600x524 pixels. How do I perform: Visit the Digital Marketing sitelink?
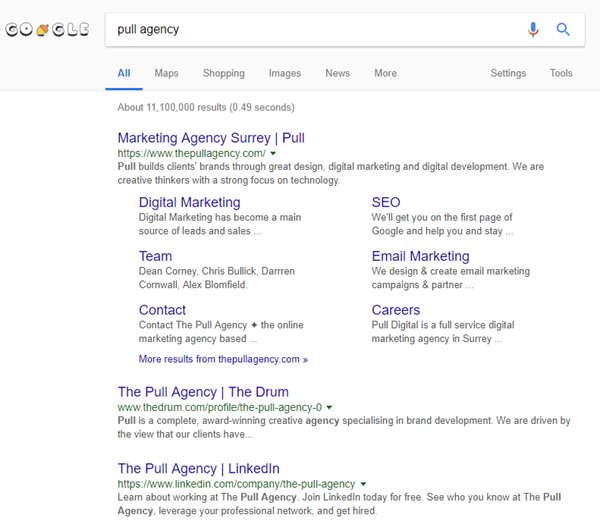(x=189, y=202)
